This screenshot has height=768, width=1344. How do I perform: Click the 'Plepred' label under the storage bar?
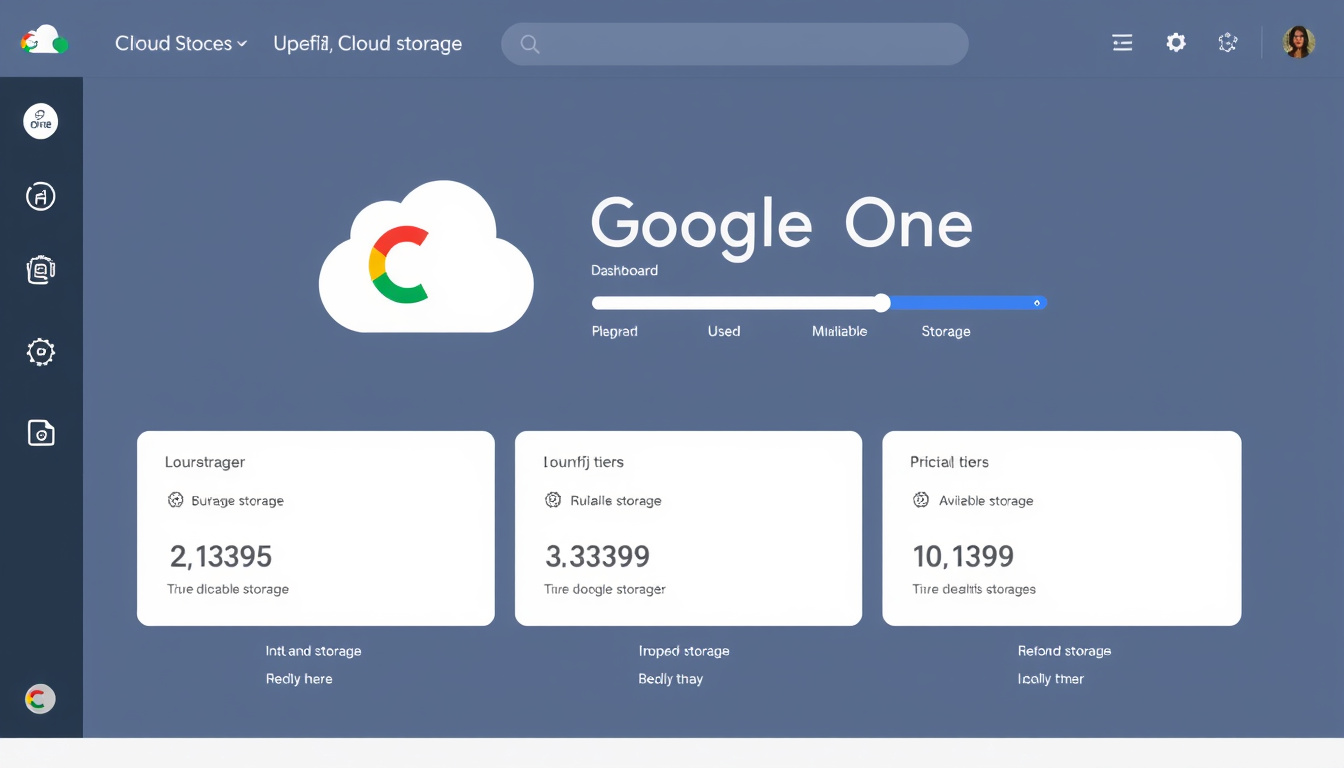pos(615,331)
